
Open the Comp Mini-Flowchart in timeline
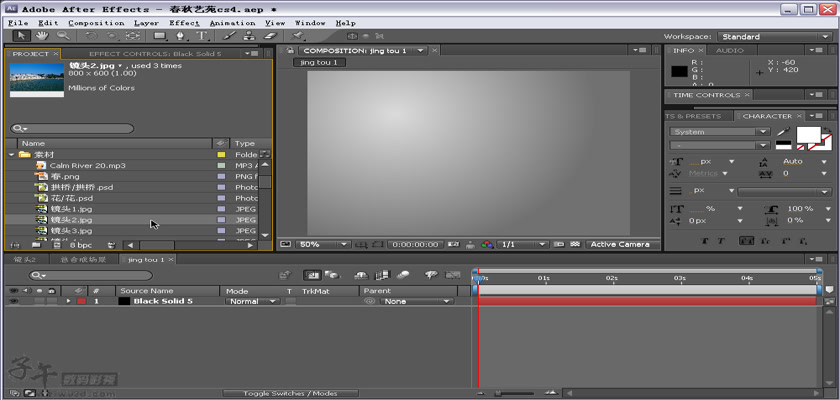286,275
